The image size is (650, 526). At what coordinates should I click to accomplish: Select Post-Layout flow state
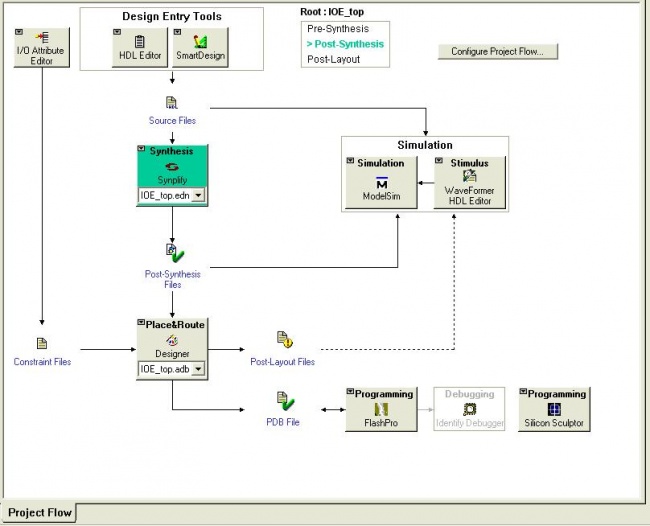[x=333, y=59]
